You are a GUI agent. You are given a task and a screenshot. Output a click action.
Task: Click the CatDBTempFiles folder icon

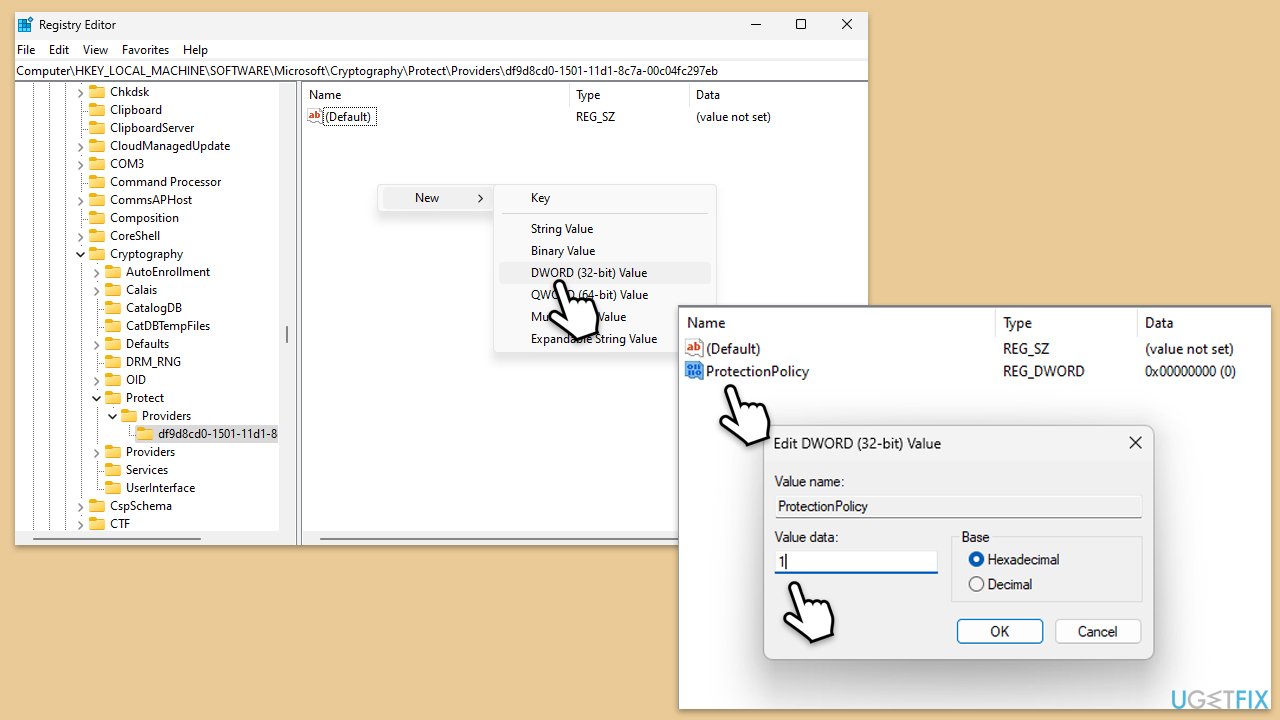tap(113, 326)
